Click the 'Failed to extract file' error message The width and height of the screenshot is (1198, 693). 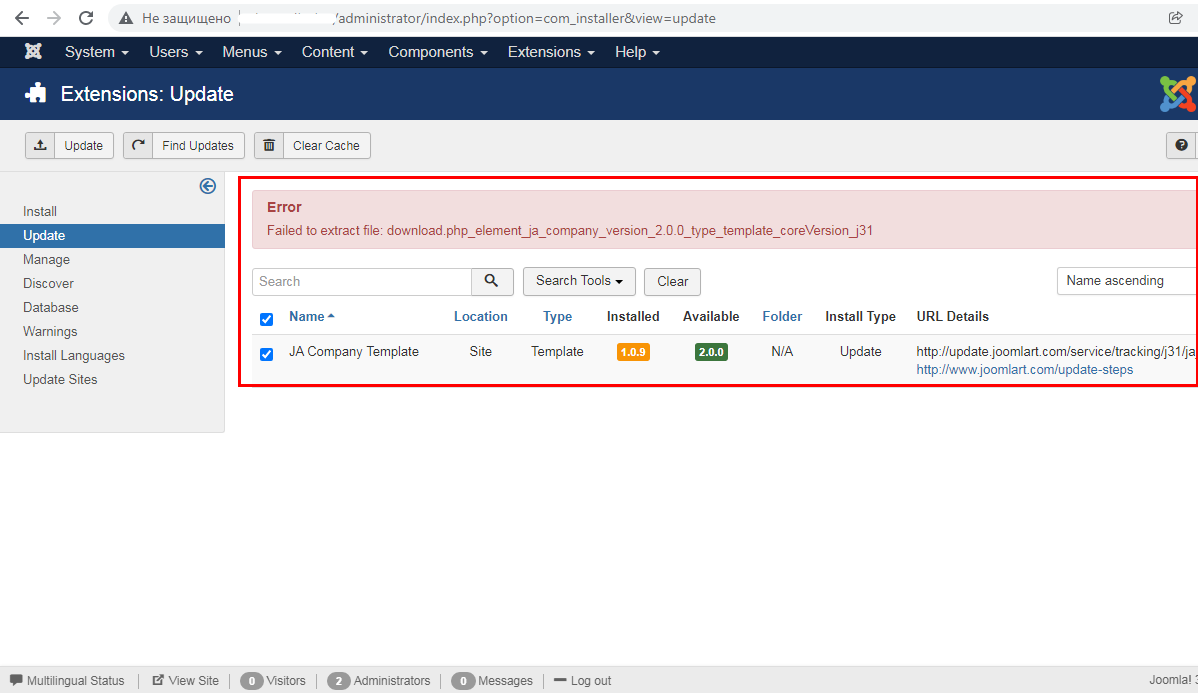click(570, 231)
